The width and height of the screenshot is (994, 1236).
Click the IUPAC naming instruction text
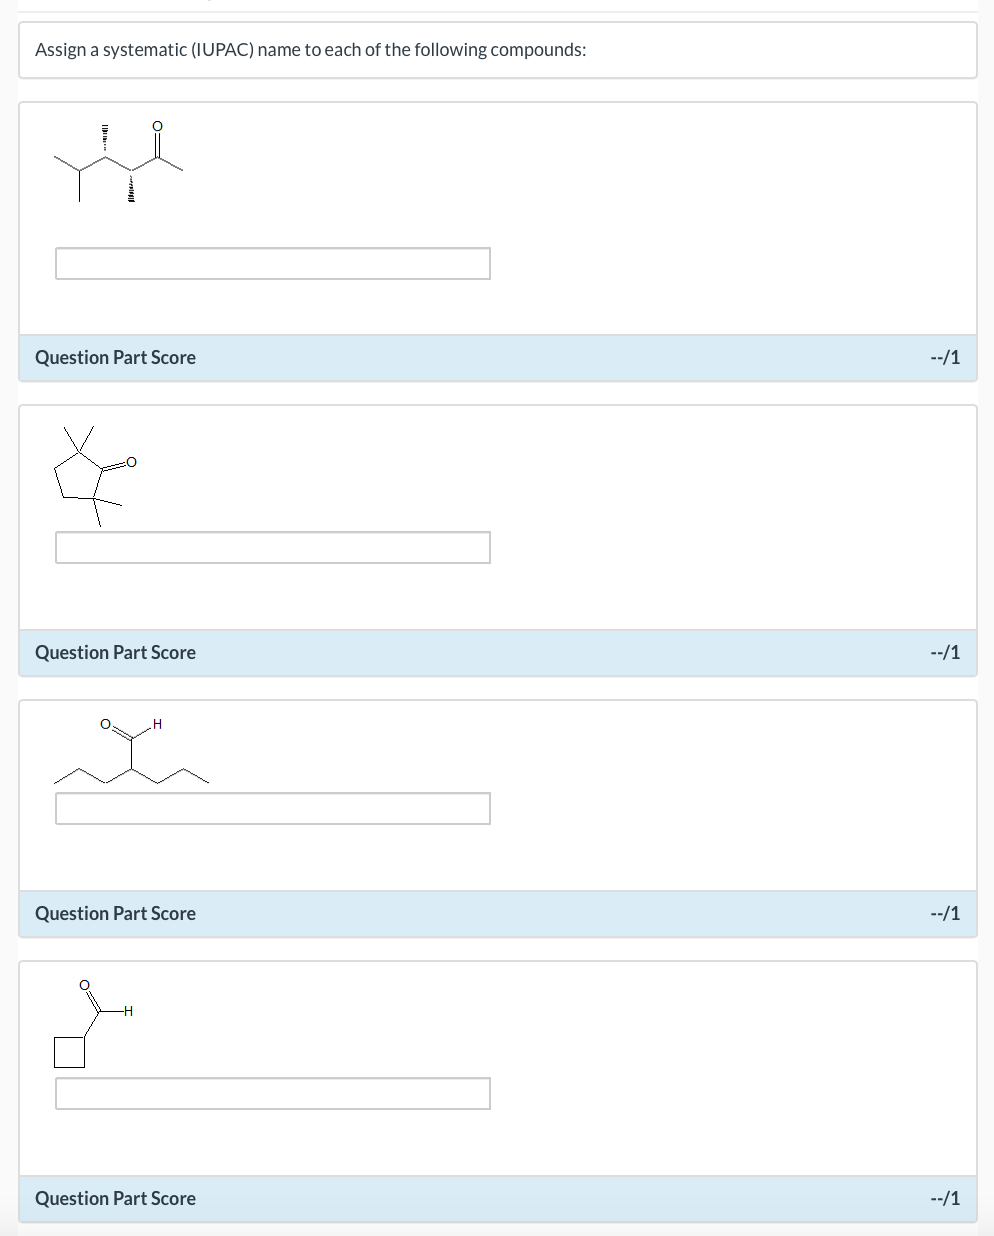(310, 49)
